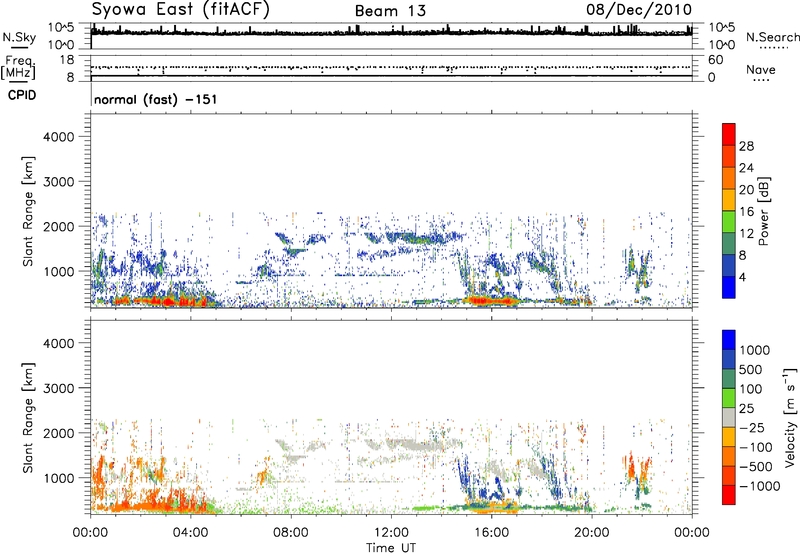The width and height of the screenshot is (800, 554).
Task: Click the date '08/Dec/2010'
Action: pos(639,9)
